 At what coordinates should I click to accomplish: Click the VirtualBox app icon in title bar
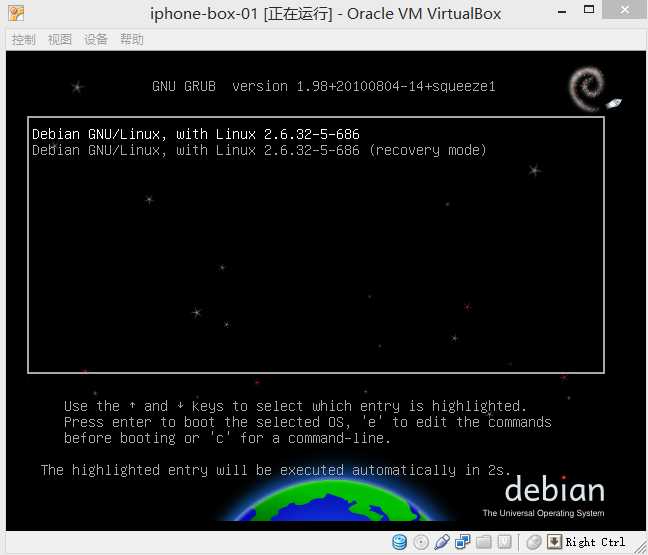pos(16,13)
